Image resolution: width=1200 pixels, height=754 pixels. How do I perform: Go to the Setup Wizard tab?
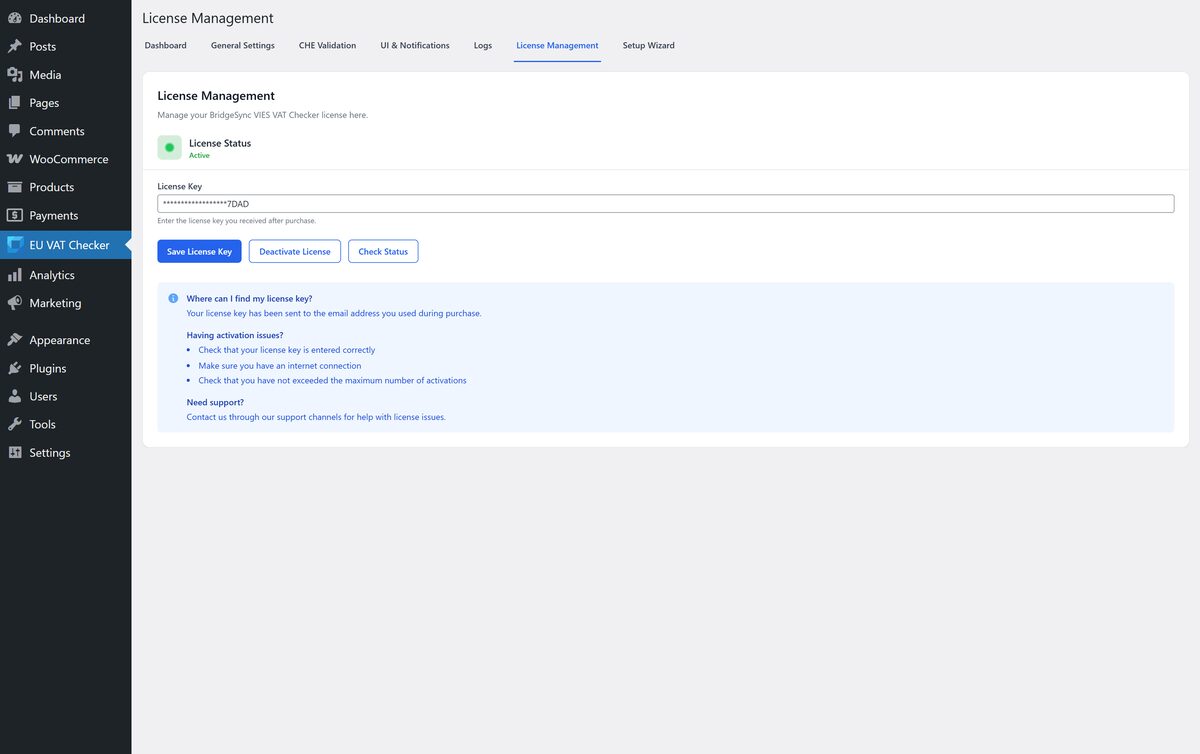pyautogui.click(x=648, y=46)
